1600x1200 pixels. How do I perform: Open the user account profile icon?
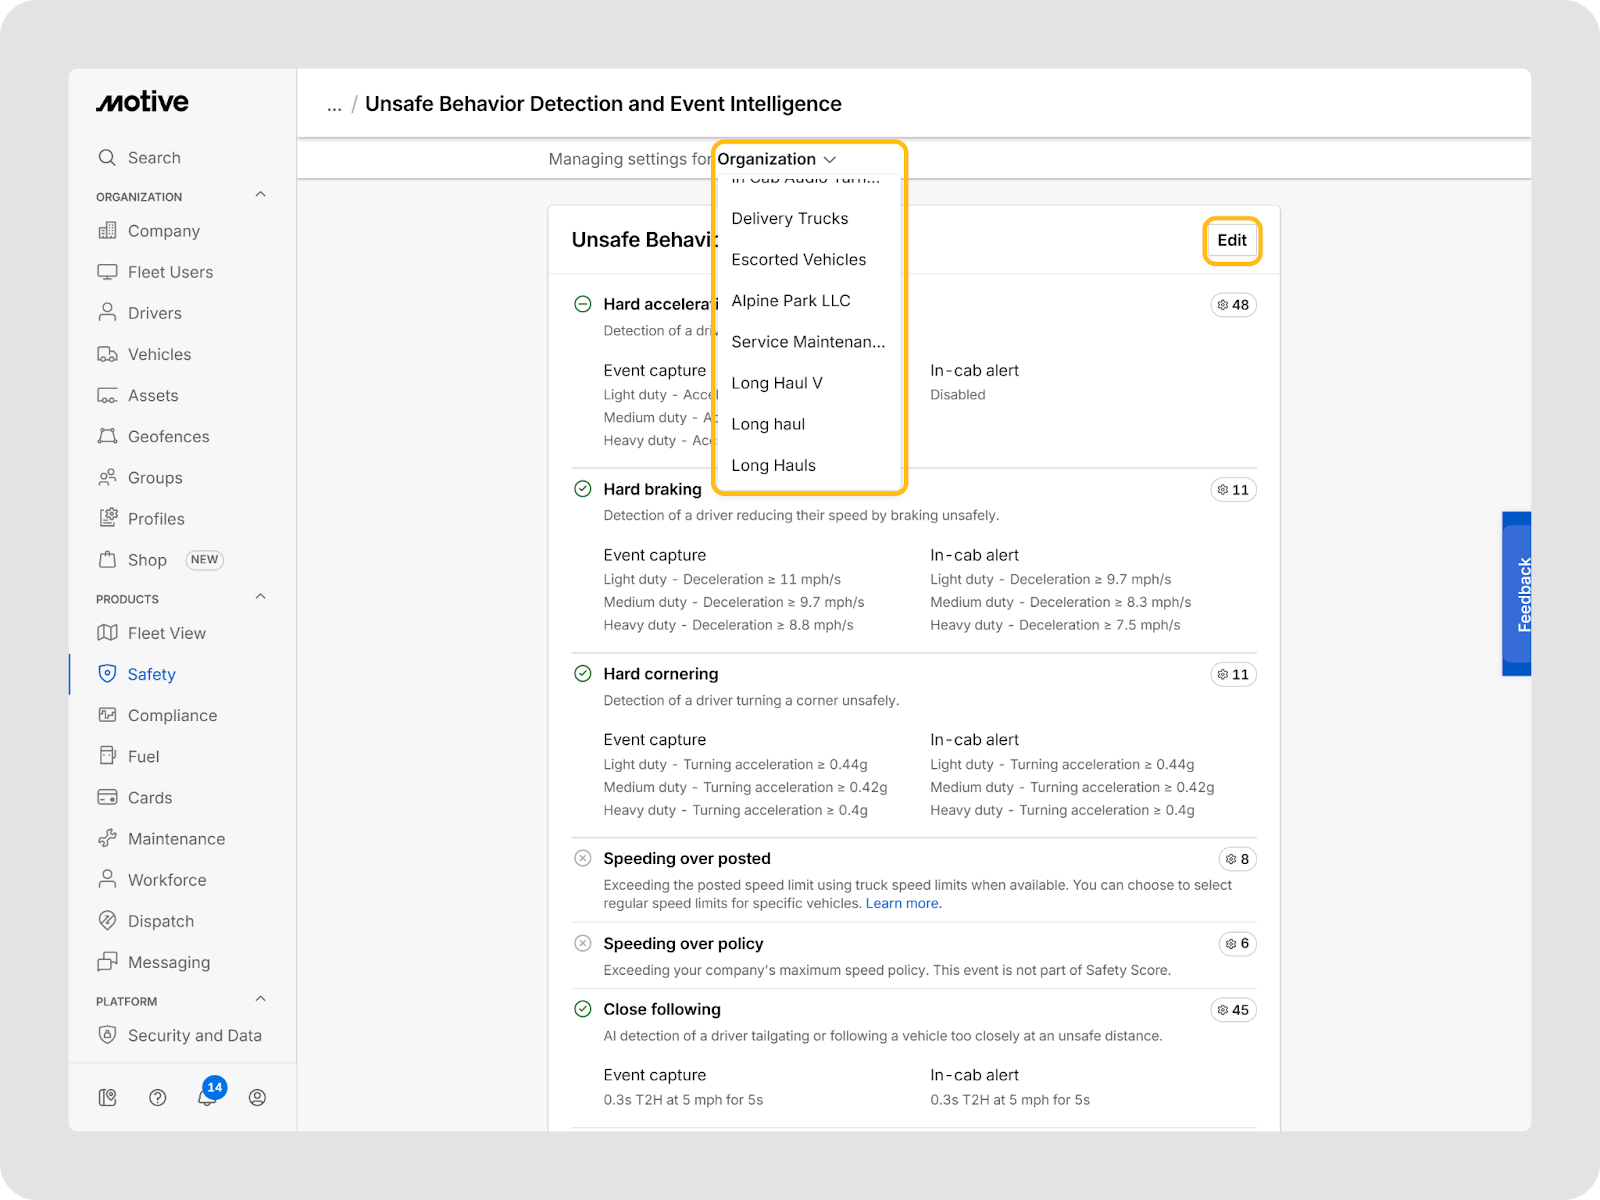257,1097
